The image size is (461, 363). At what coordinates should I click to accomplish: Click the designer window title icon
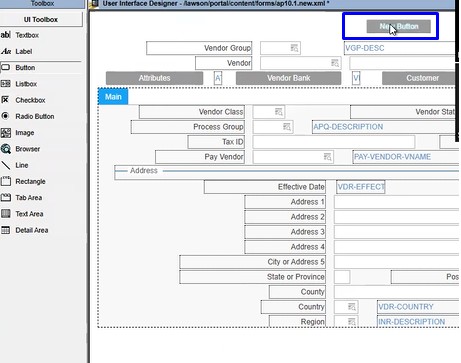(x=95, y=4)
